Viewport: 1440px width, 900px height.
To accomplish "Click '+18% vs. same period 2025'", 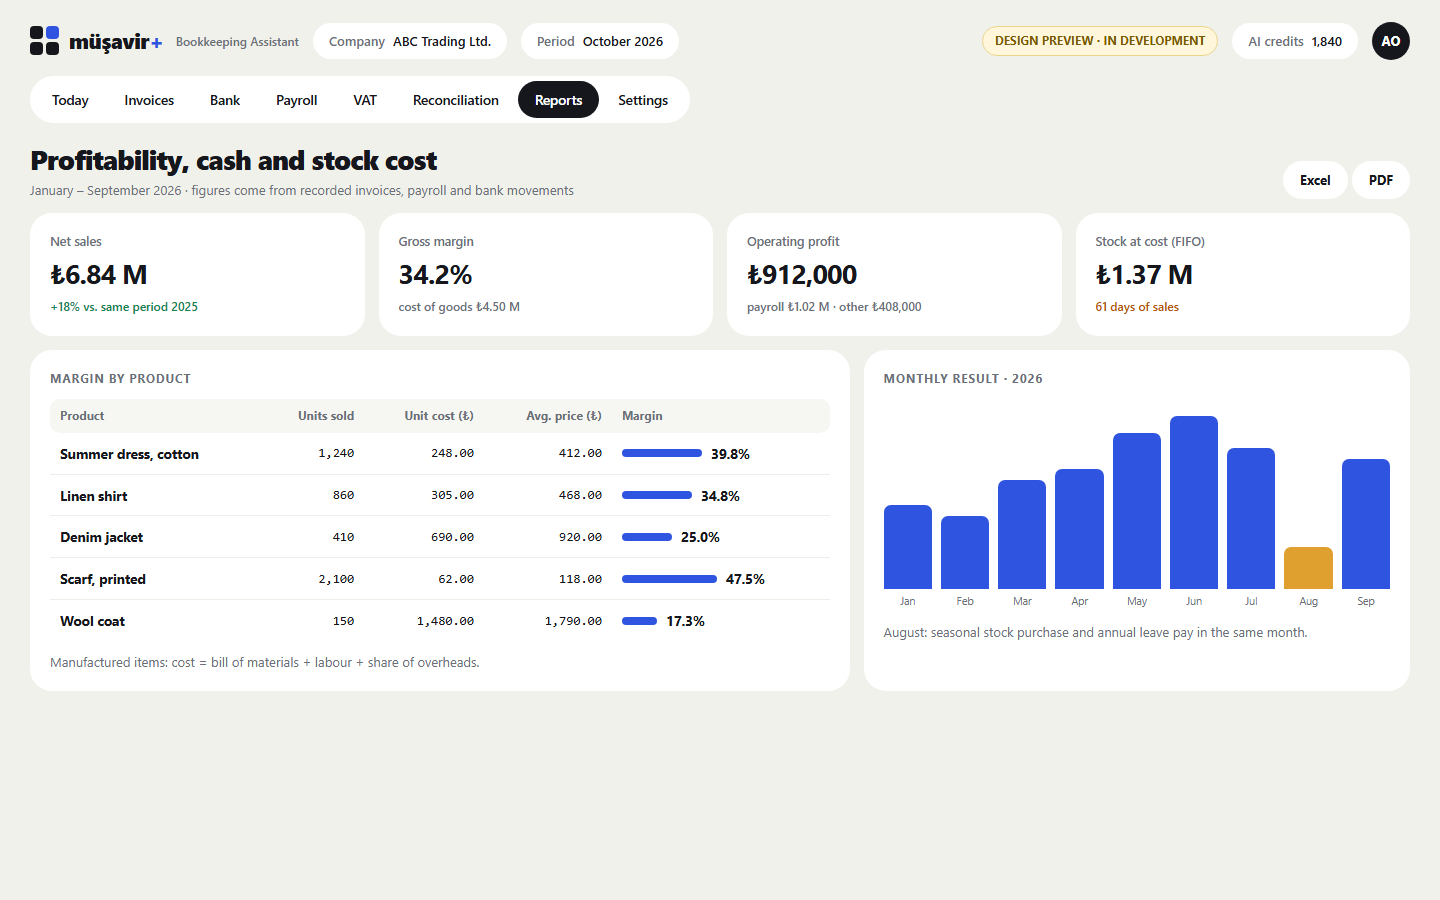I will 124,307.
